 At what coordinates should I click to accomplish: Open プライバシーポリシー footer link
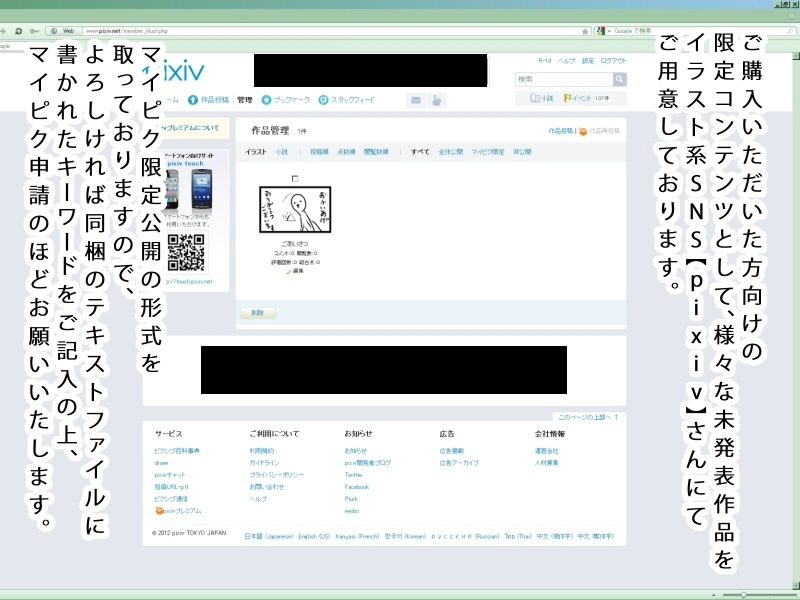point(277,475)
